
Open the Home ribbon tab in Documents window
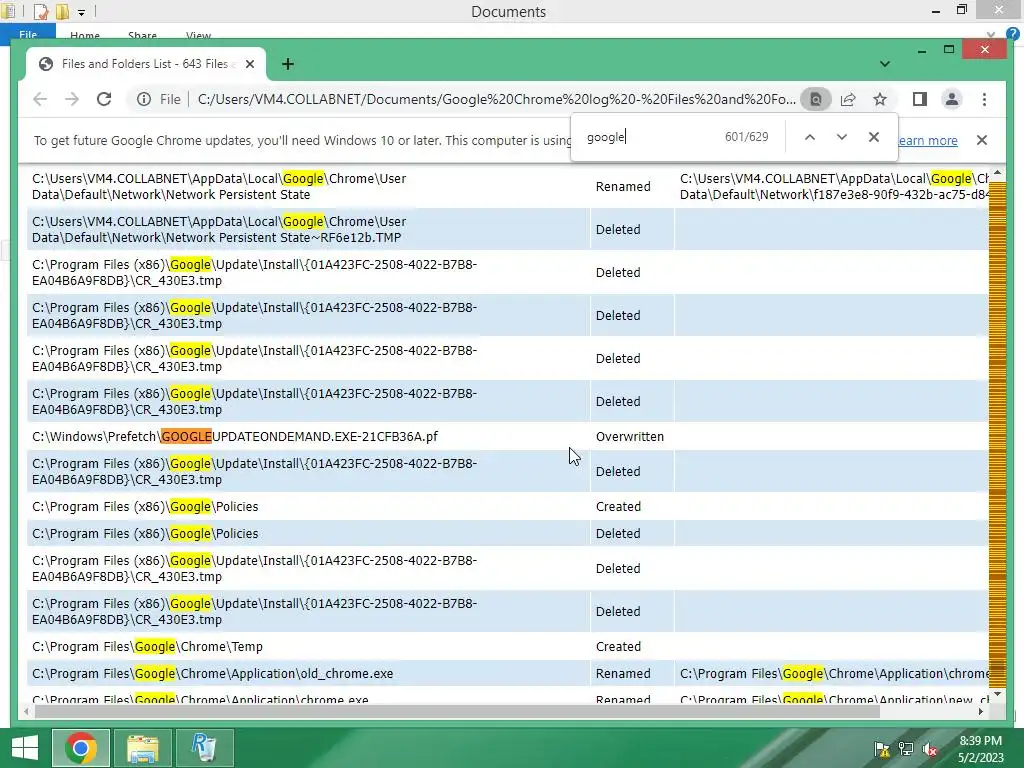(85, 36)
